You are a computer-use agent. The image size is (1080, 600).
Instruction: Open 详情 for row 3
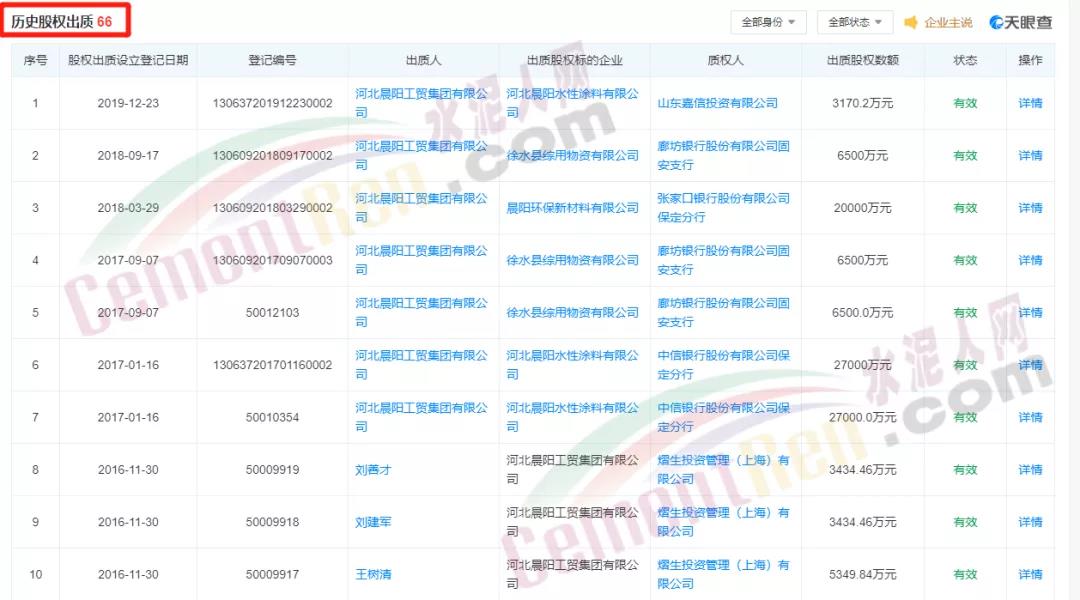click(1030, 208)
